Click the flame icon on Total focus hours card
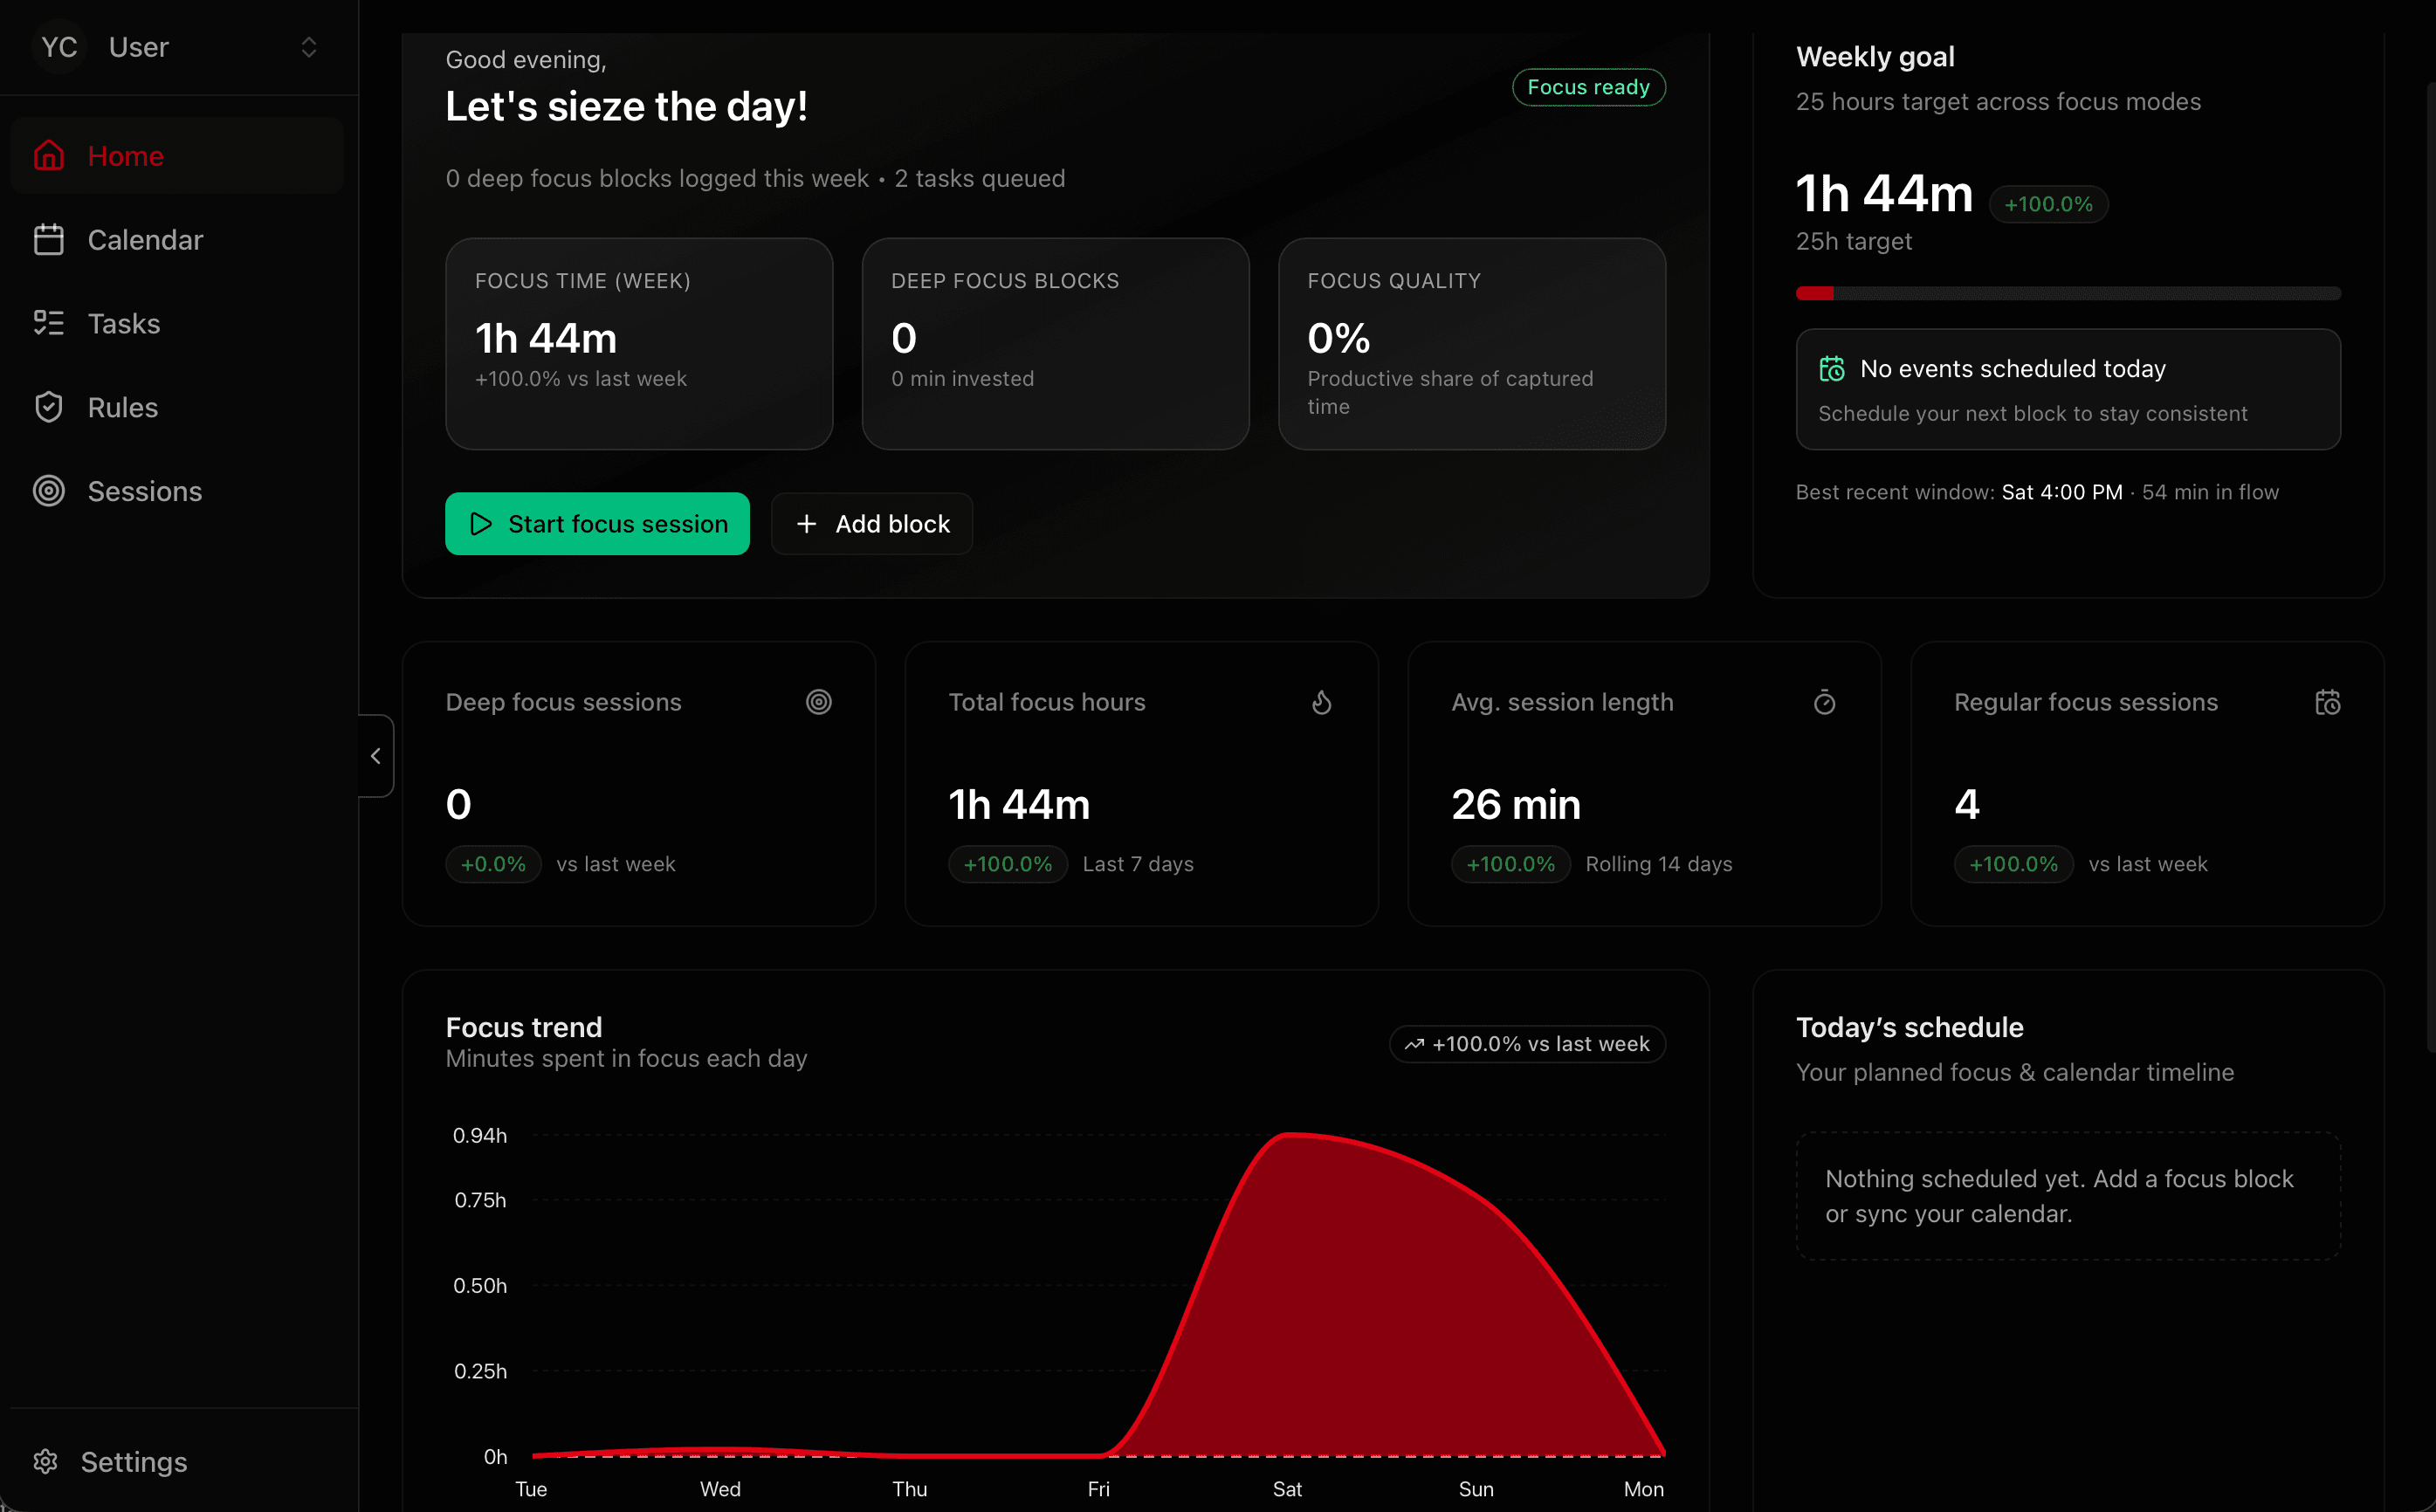 (1321, 702)
